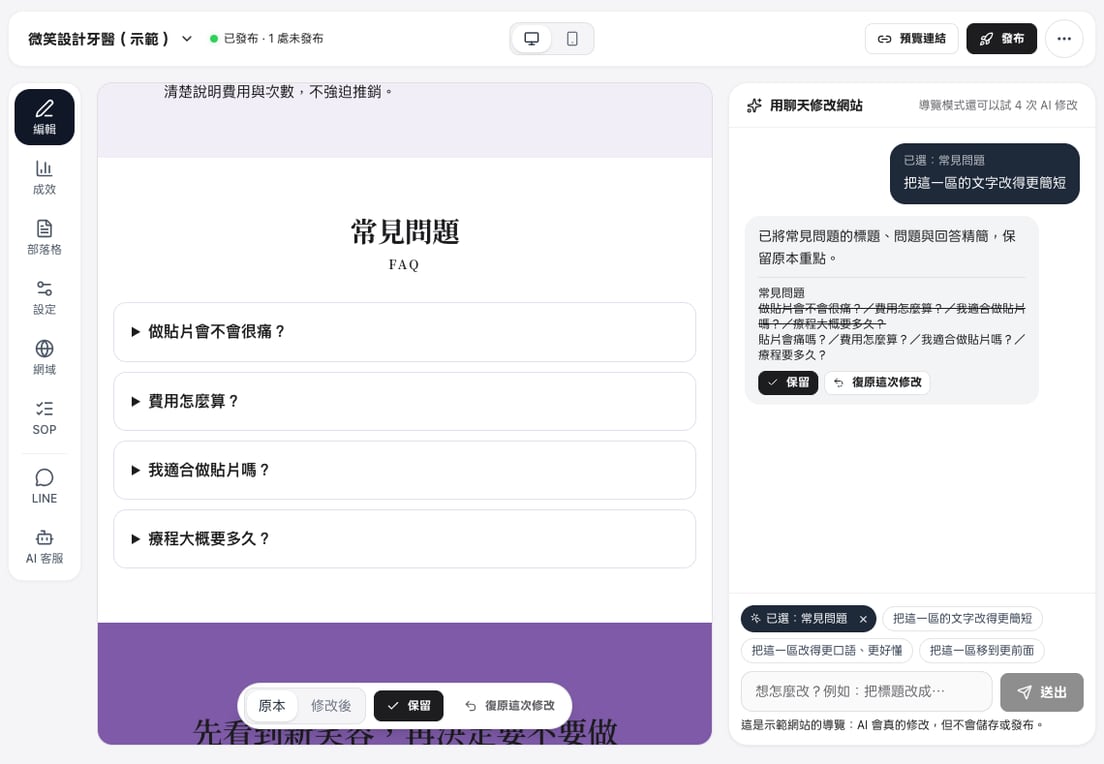1104x764 pixels.
Task: Select the 原本 view tab
Action: pyautogui.click(x=272, y=706)
